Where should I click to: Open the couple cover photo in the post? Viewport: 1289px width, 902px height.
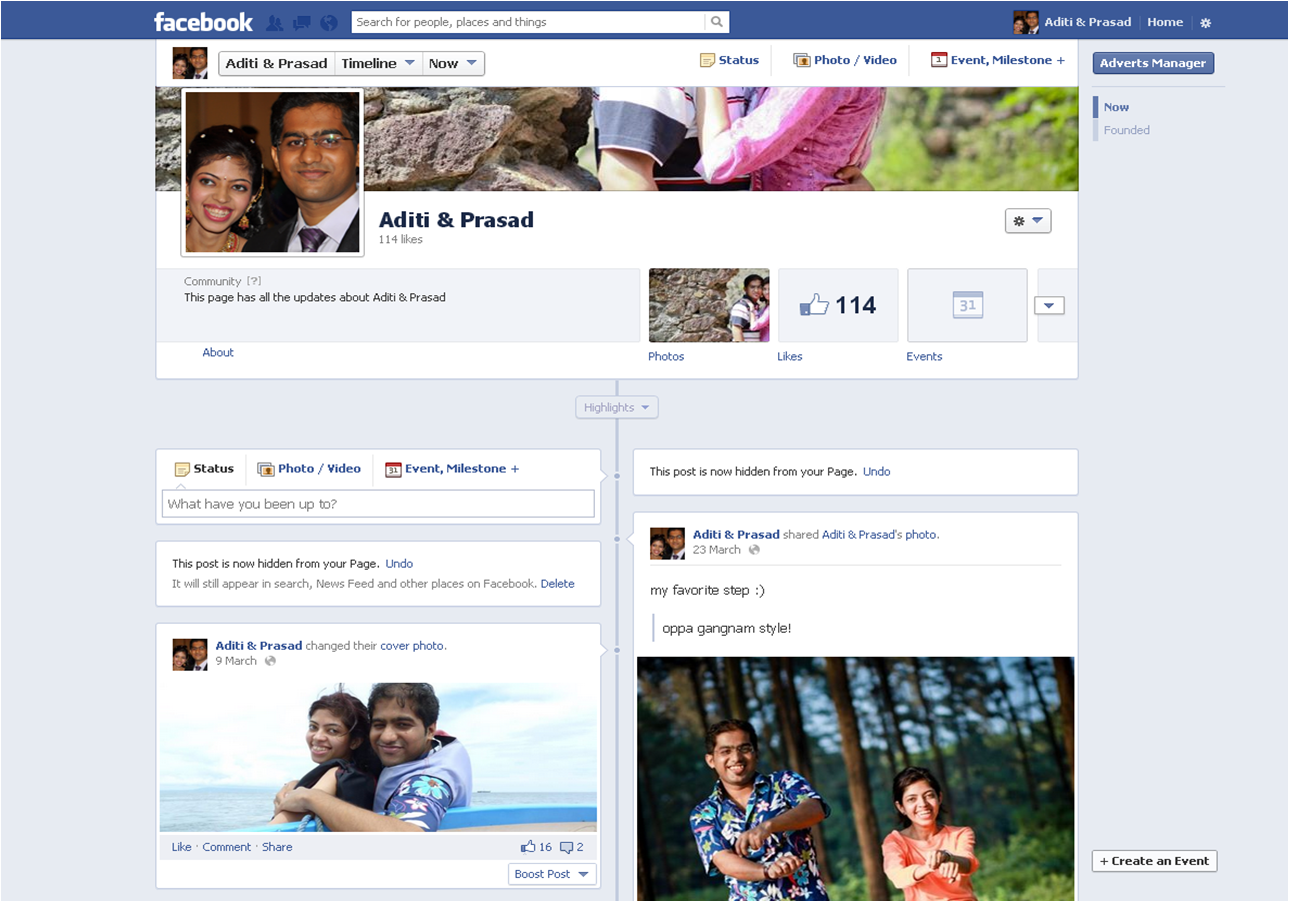coord(378,757)
